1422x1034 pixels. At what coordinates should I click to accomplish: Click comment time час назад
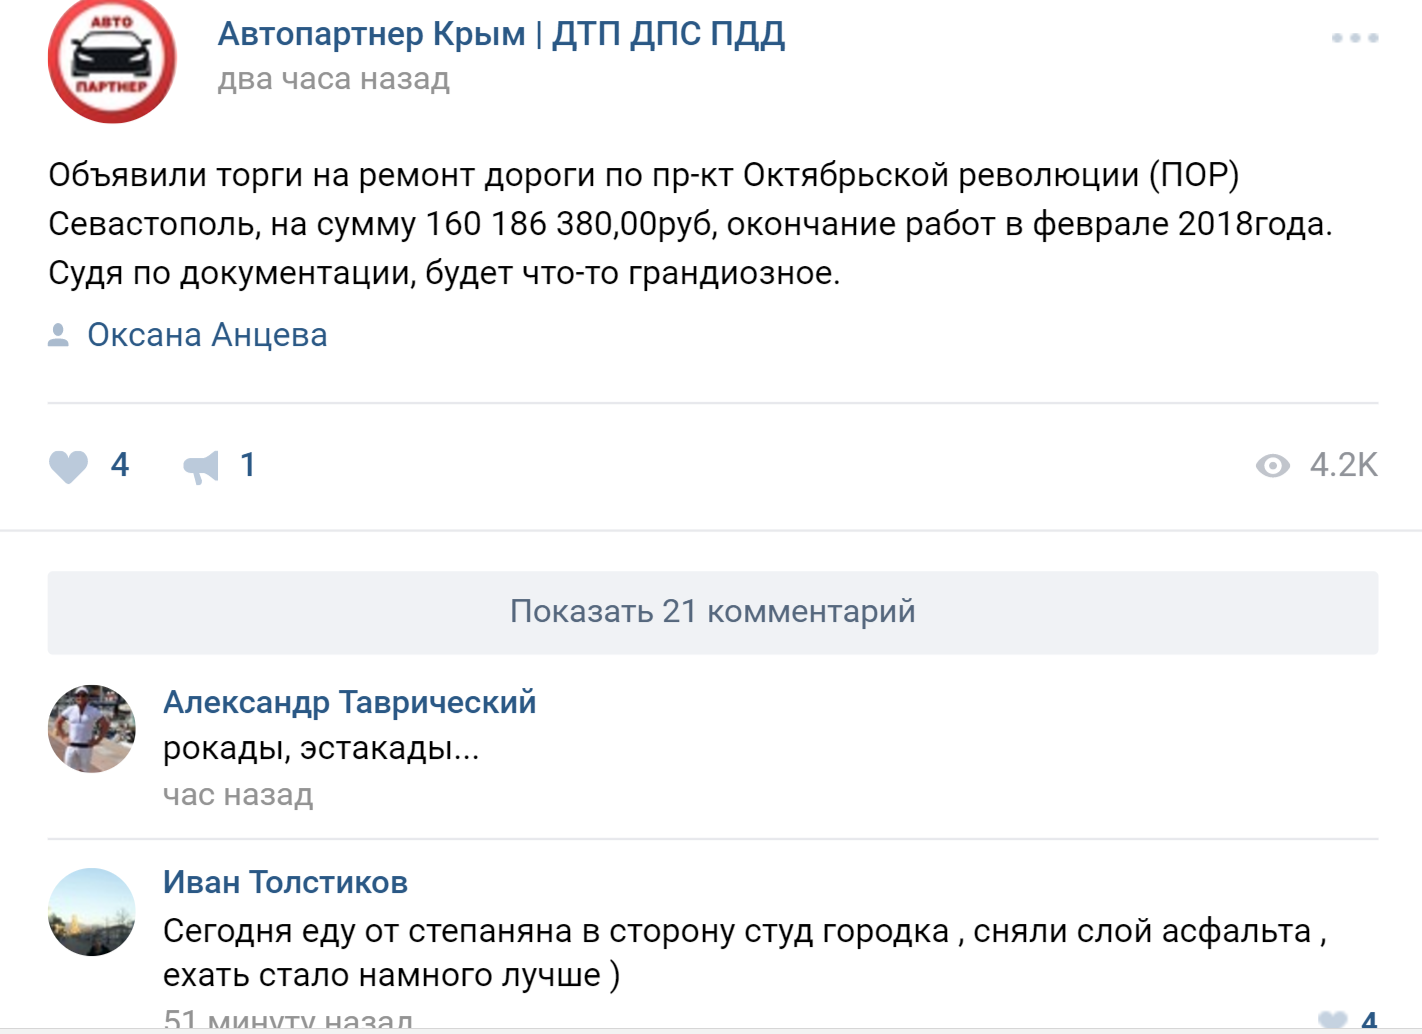click(x=238, y=795)
